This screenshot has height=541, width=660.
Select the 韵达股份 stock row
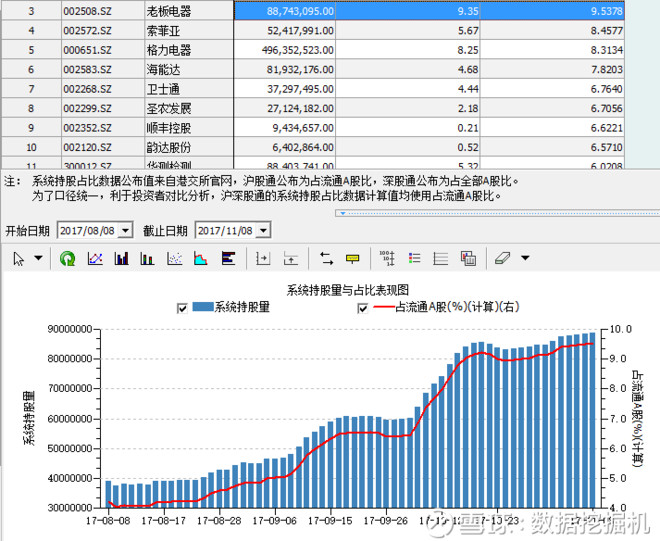[x=313, y=147]
